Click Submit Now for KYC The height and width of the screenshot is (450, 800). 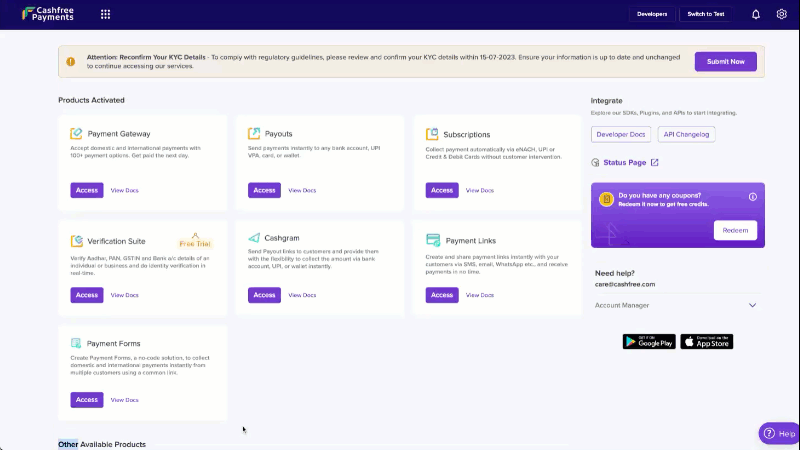pos(726,62)
